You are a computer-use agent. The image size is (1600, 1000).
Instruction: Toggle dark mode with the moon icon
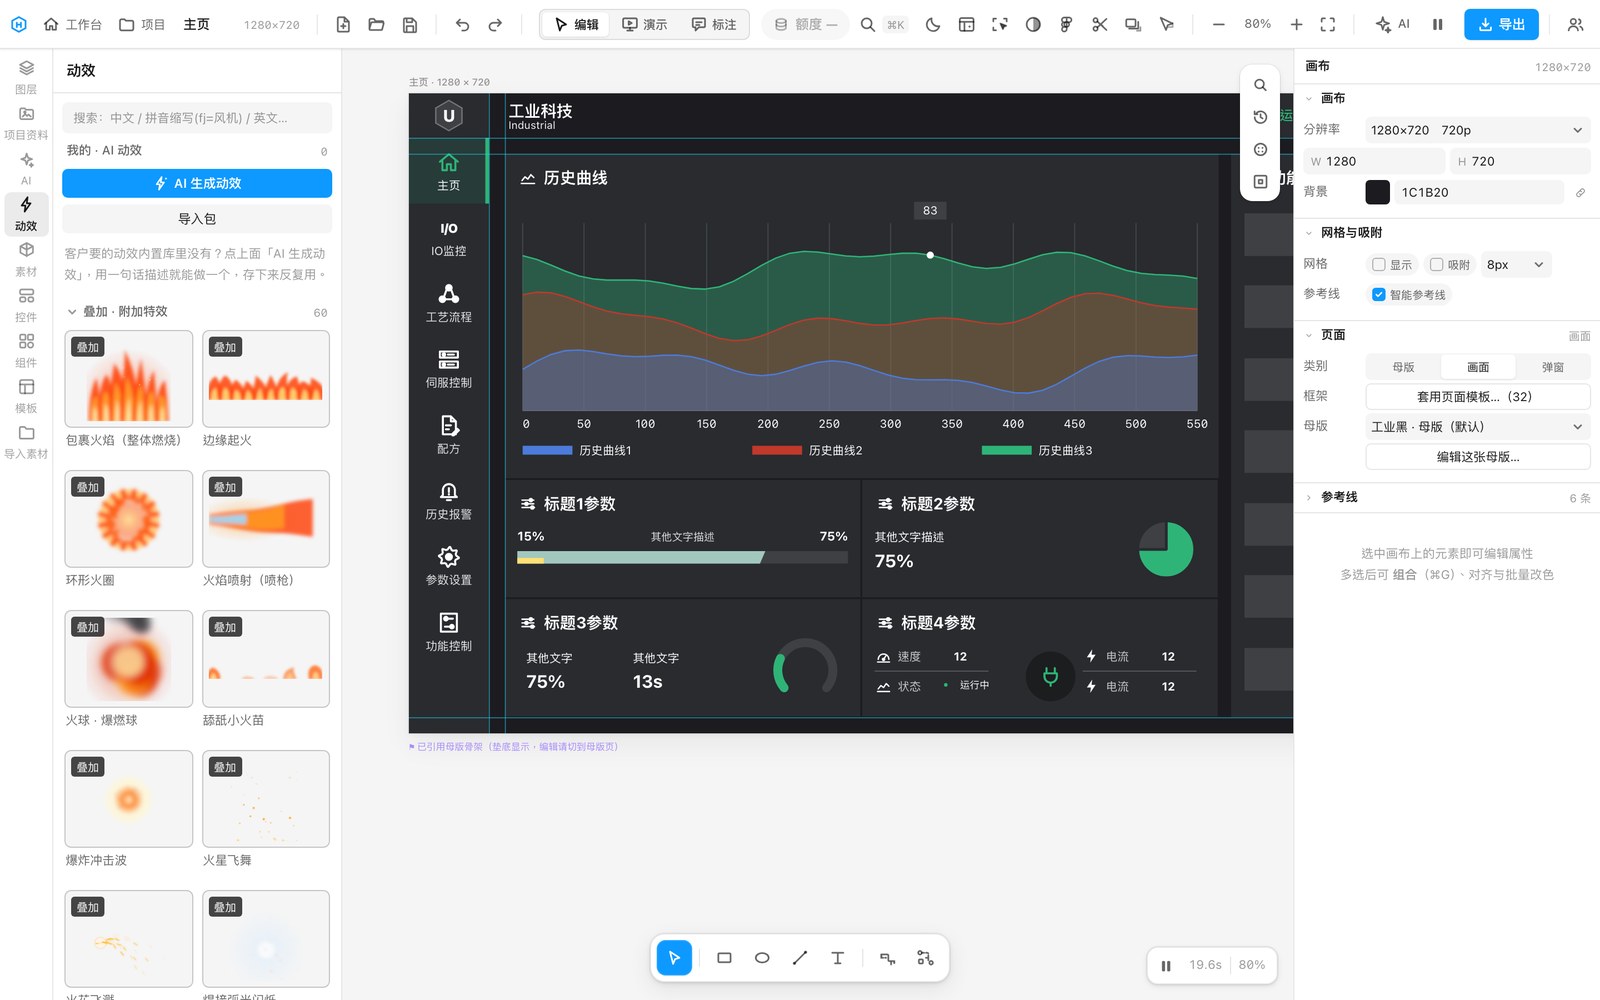click(933, 24)
